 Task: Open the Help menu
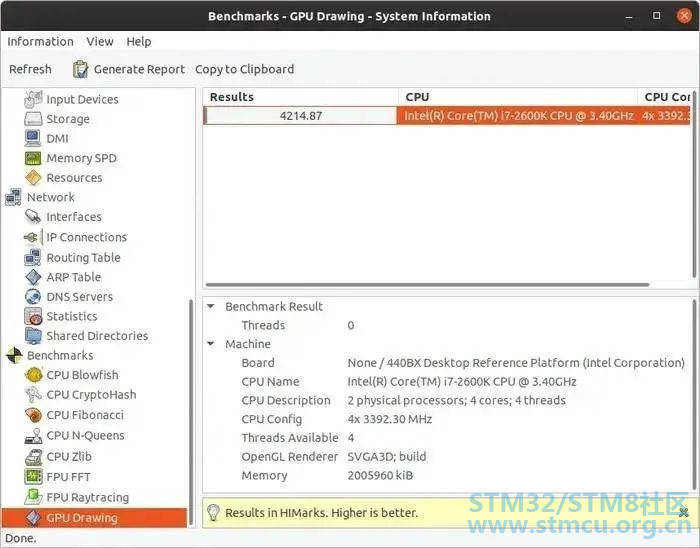point(139,42)
